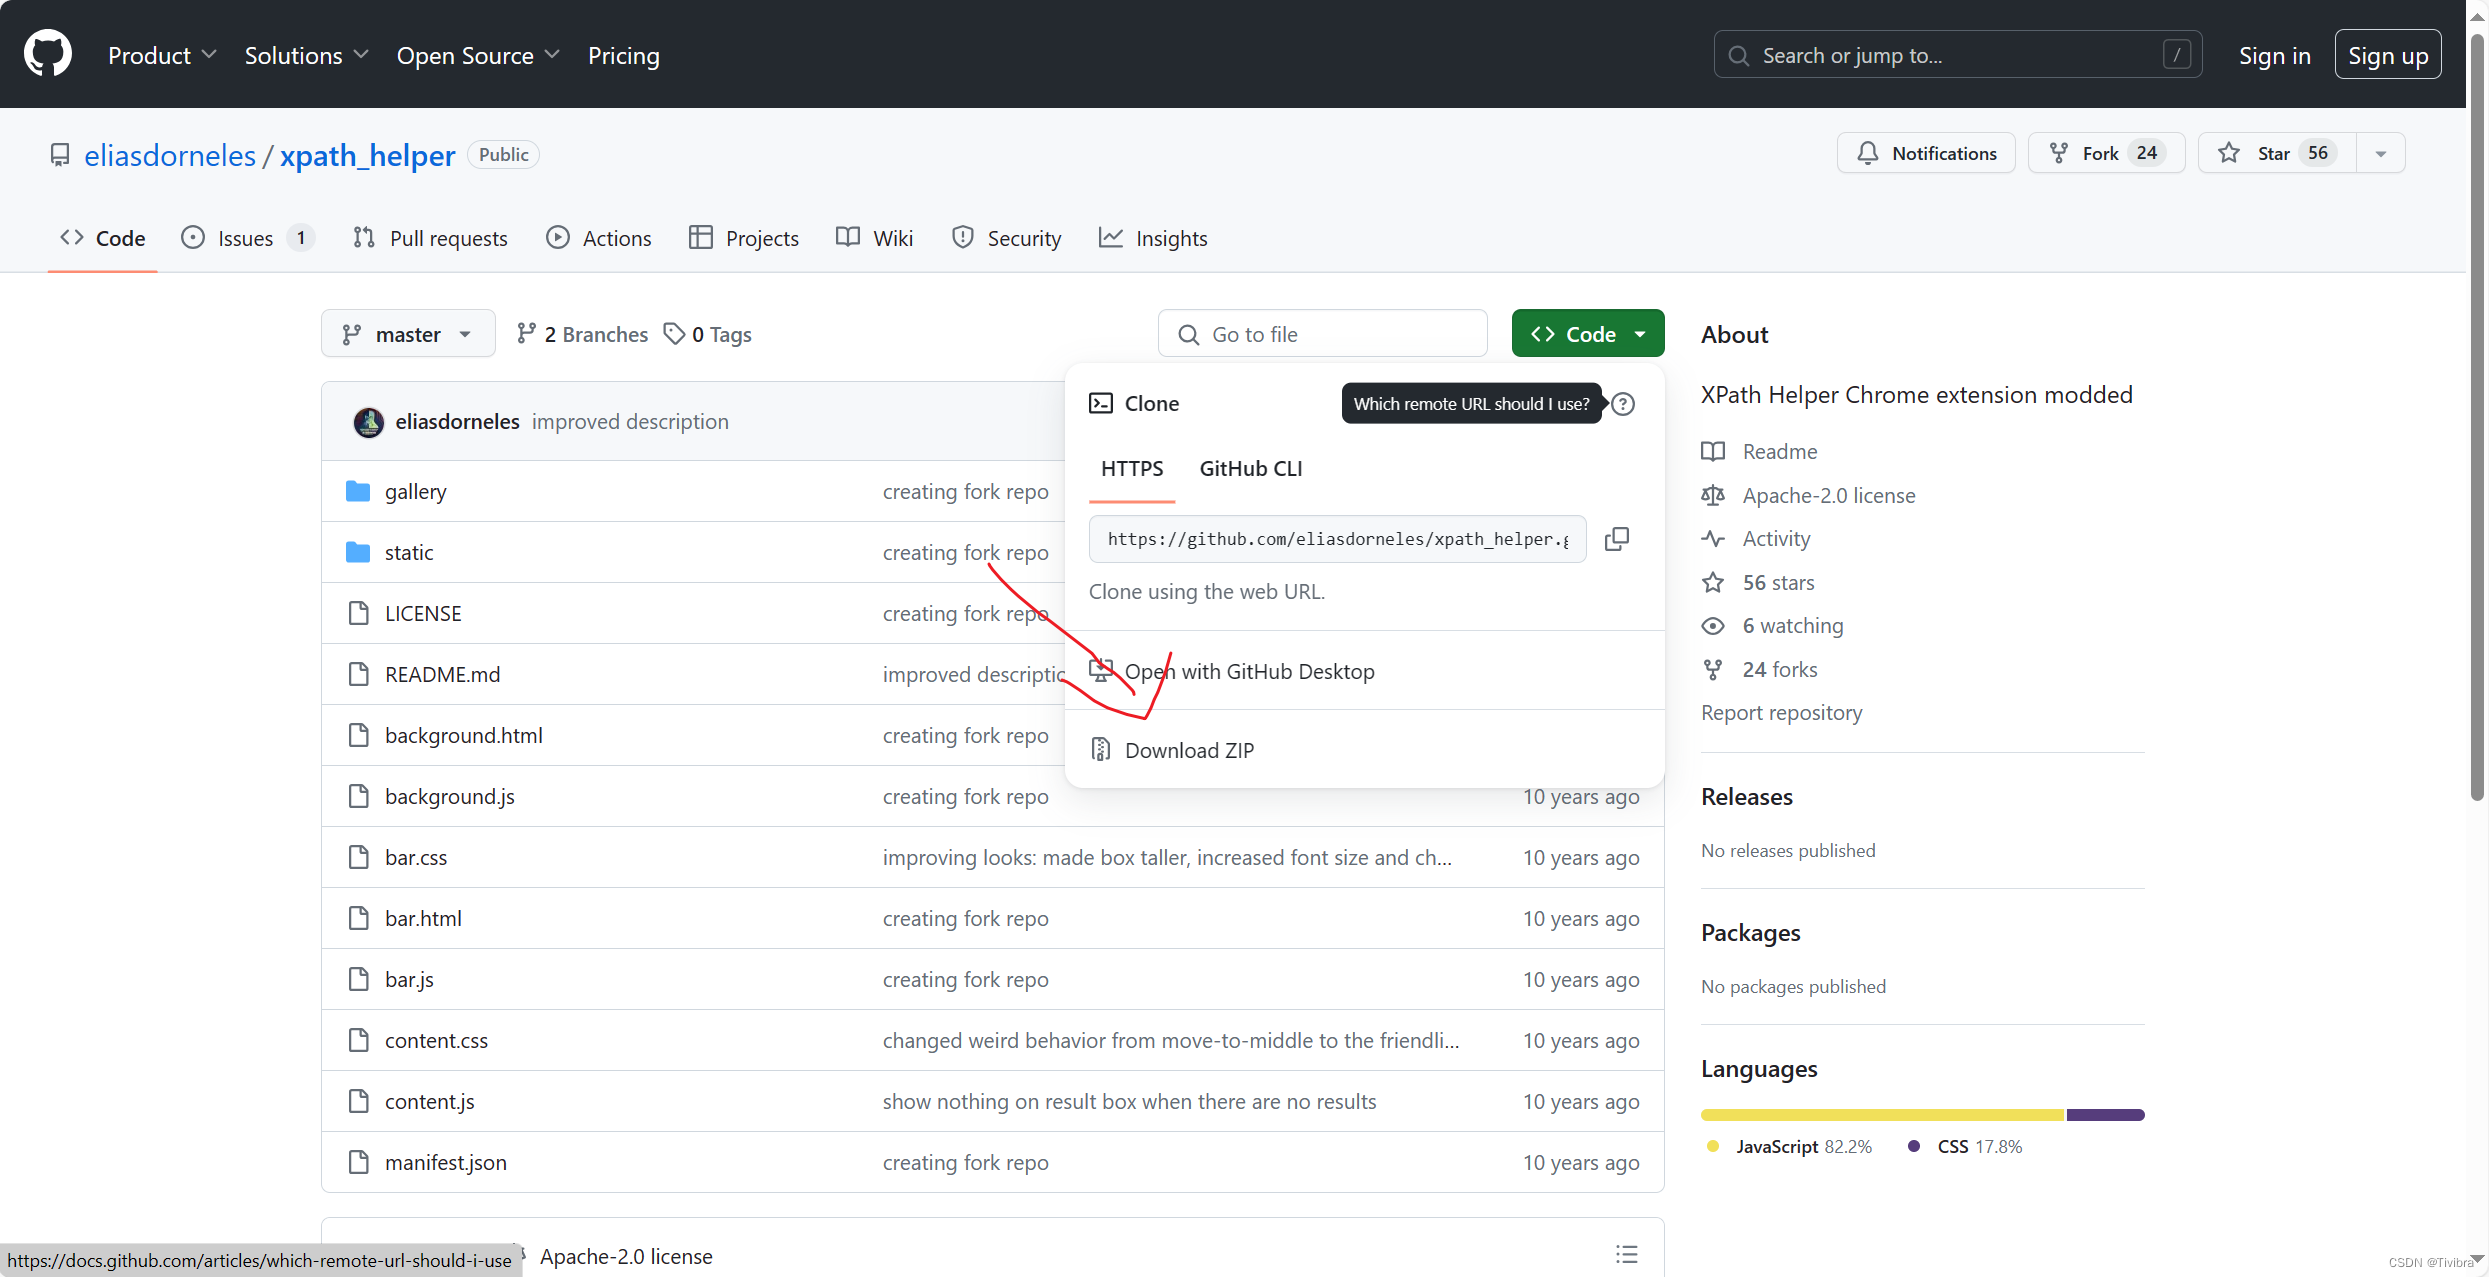
Task: Click the eliasdorneles avatar thumbnail
Action: click(368, 422)
